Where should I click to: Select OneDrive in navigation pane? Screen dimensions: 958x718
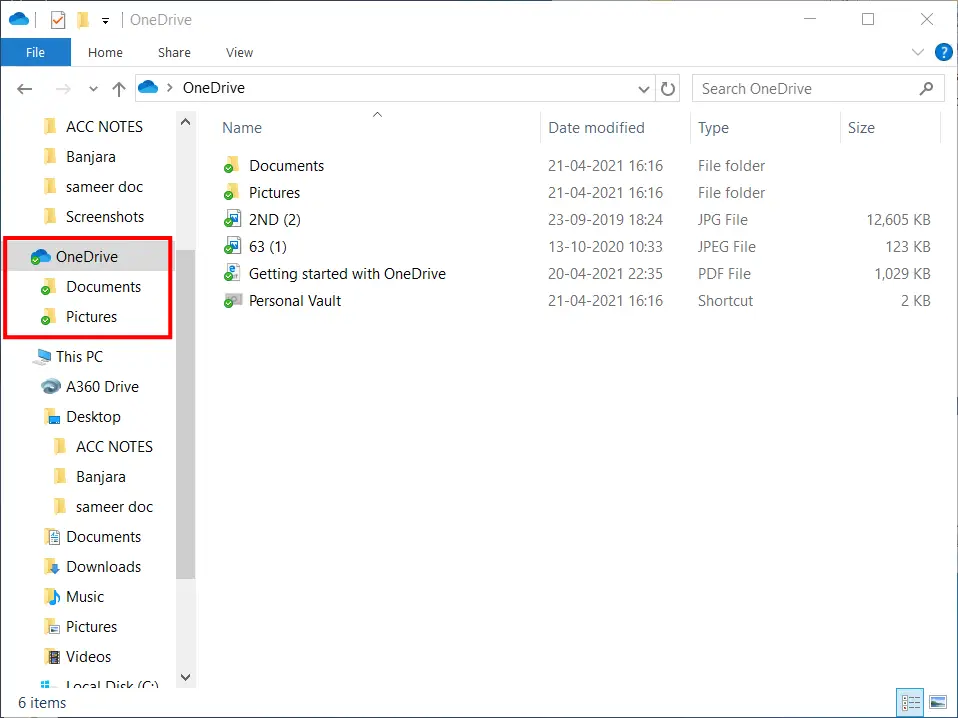[x=87, y=257]
